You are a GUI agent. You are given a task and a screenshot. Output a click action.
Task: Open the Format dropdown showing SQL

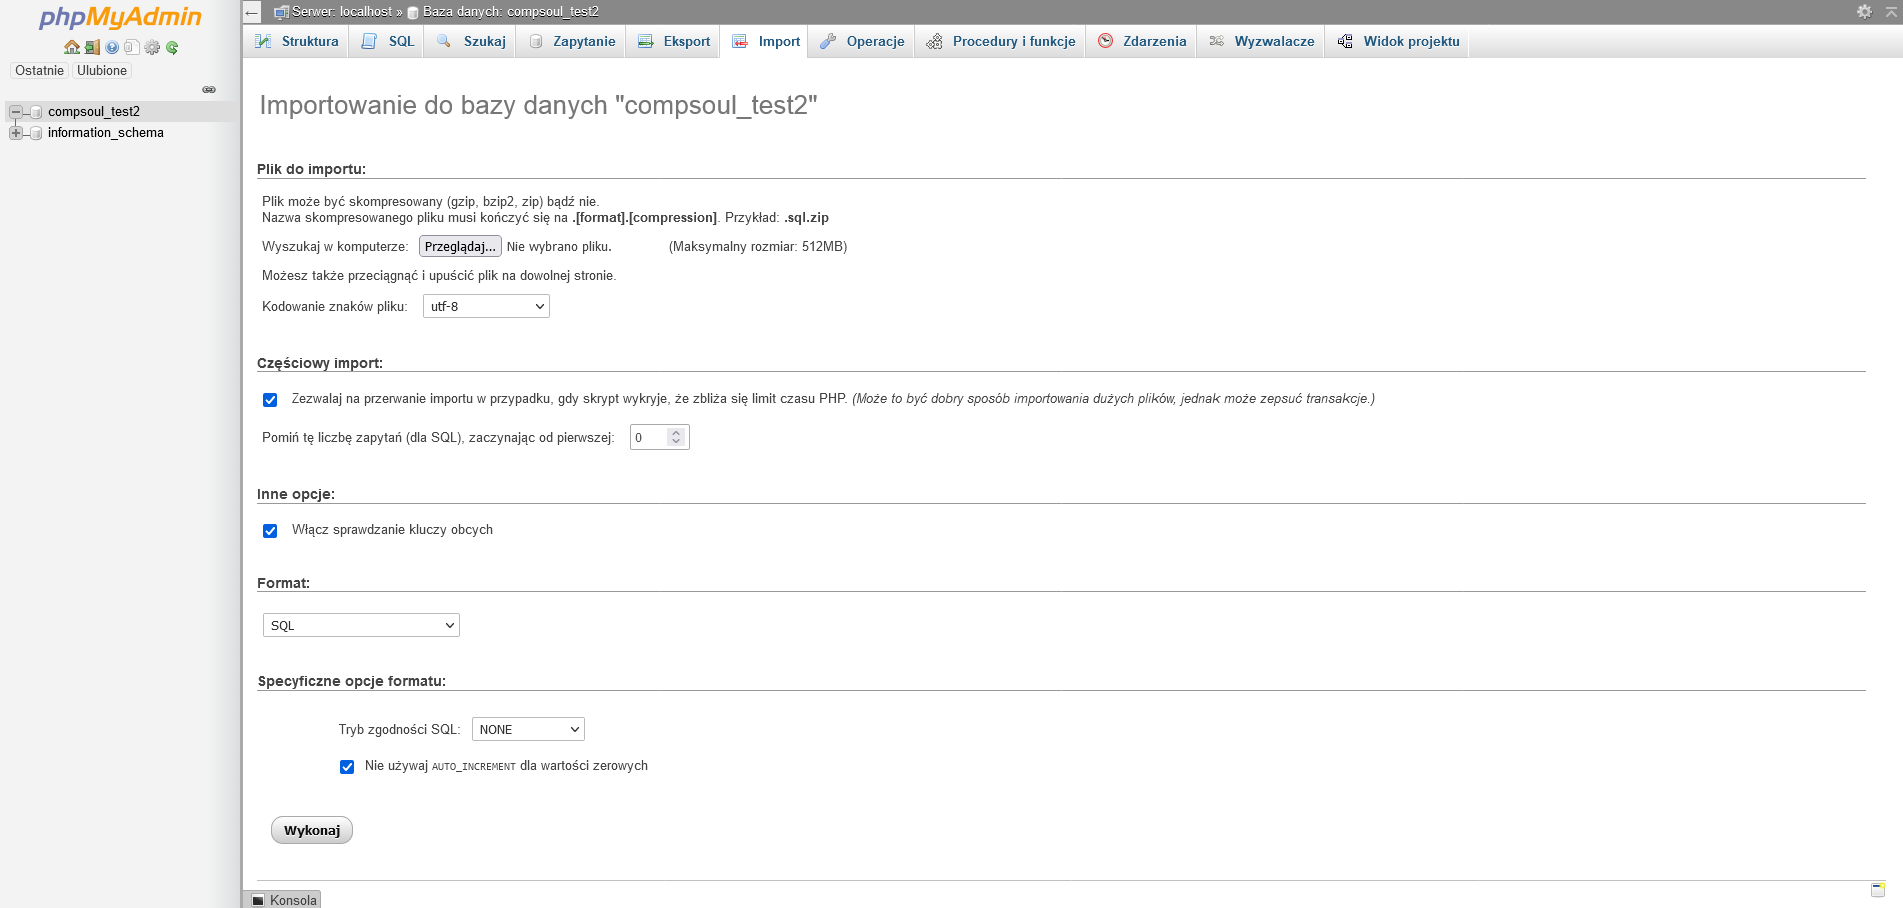point(360,624)
